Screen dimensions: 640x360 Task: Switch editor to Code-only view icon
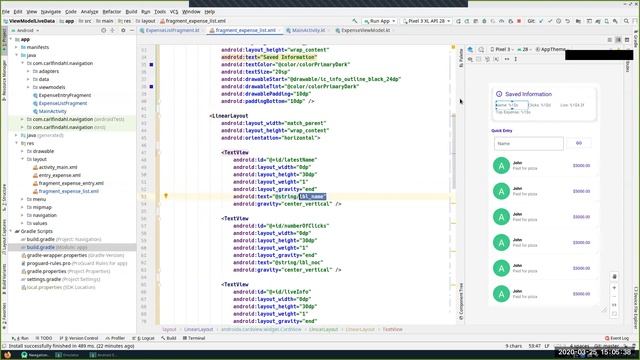[609, 40]
